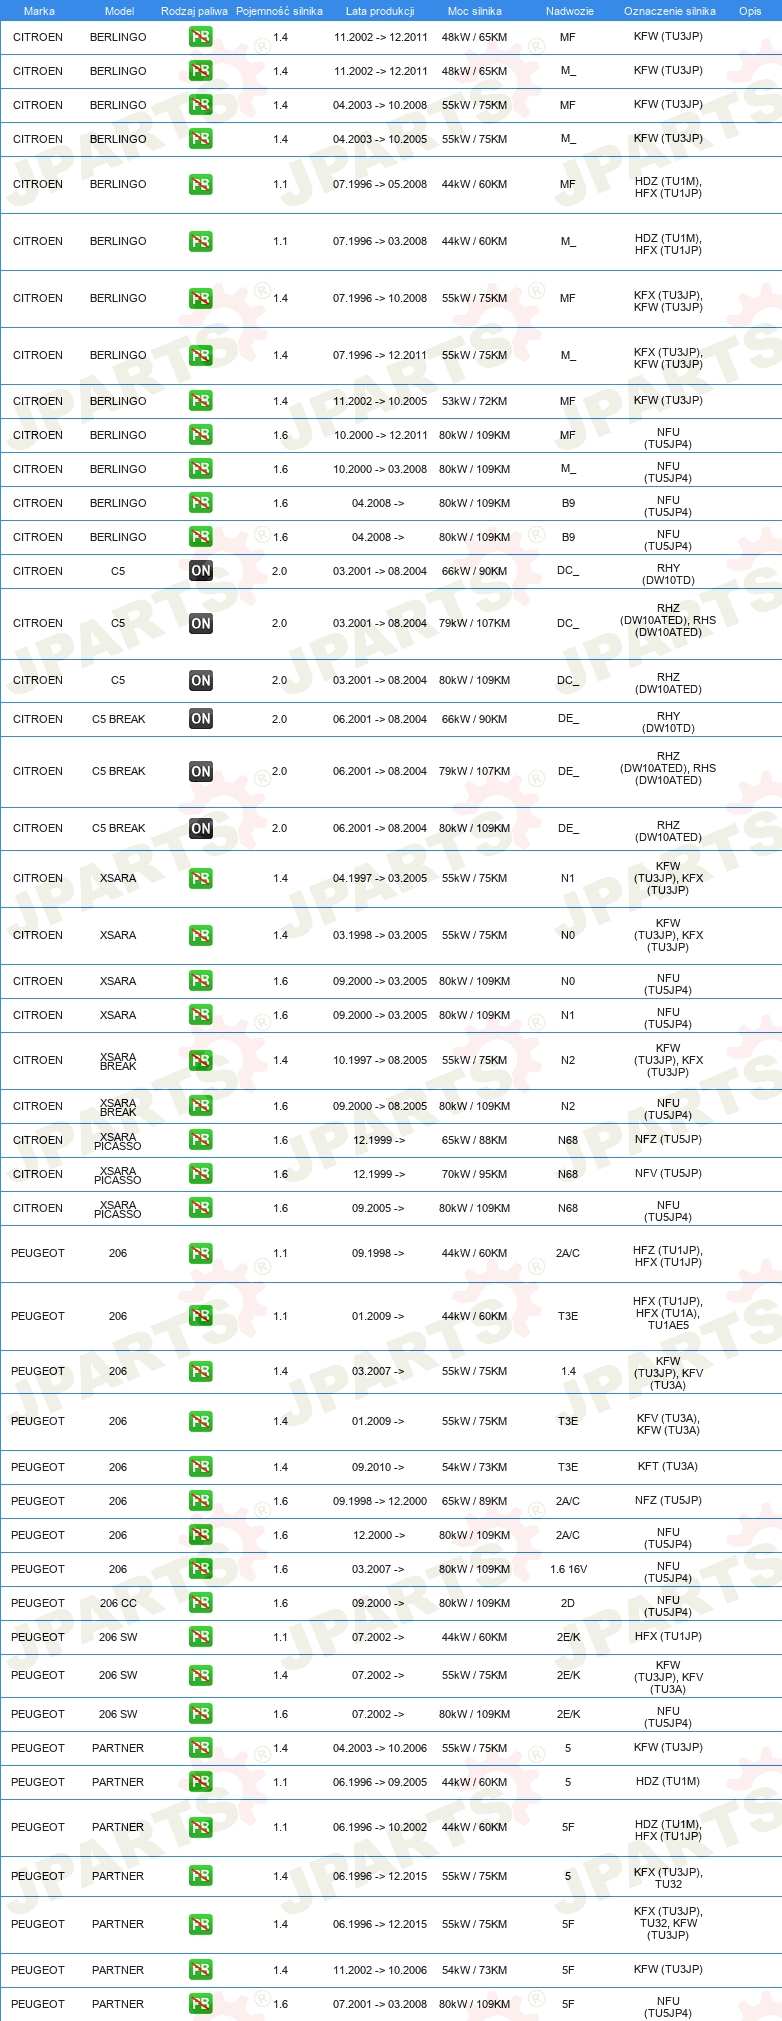
Task: Select the '10.1997 -> 08.2005' production years cell
Action: 380,1060
